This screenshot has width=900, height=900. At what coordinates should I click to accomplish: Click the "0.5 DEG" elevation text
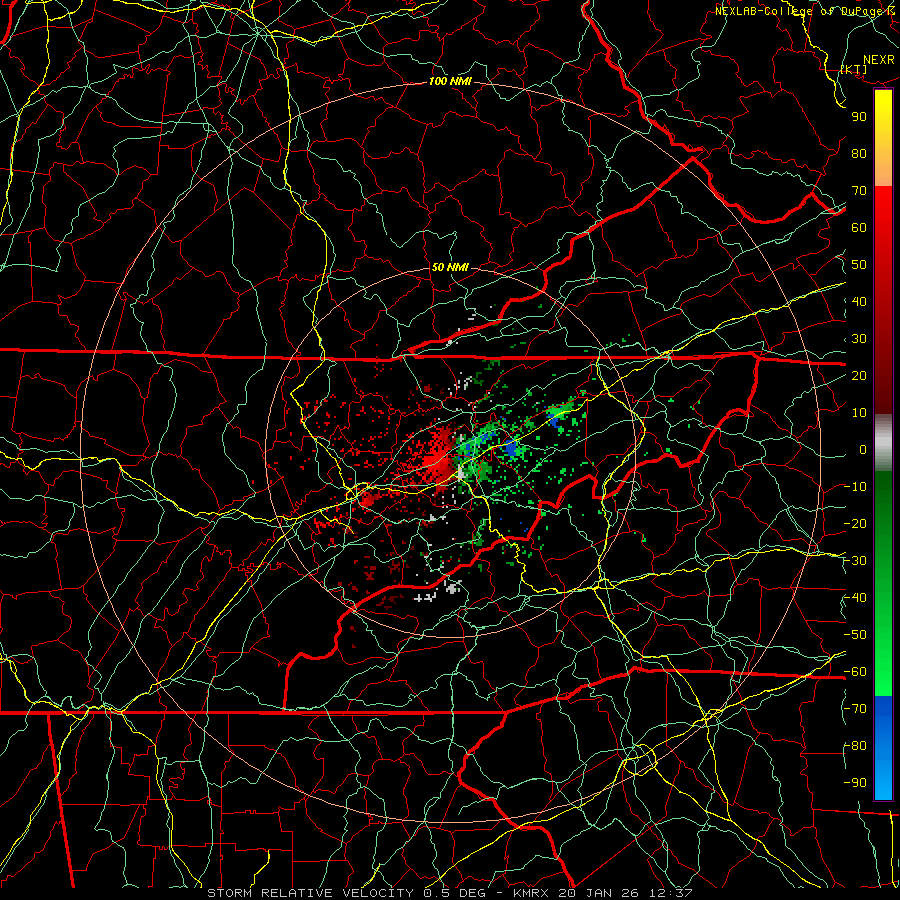pyautogui.click(x=453, y=893)
